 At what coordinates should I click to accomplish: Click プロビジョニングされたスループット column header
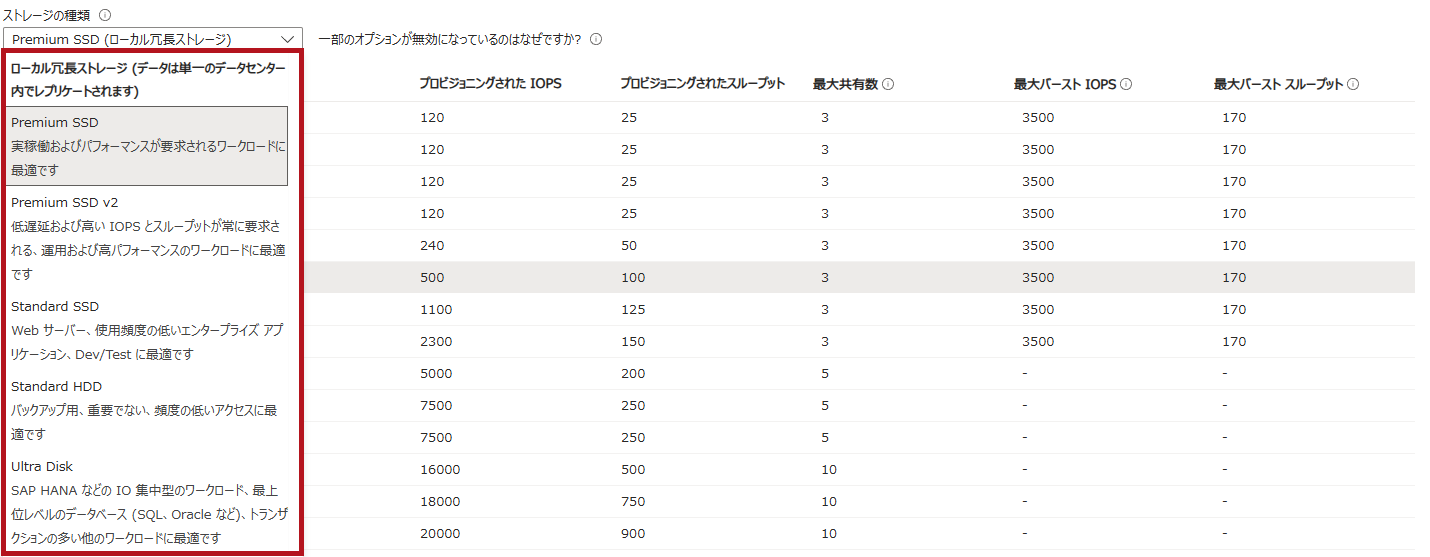point(702,84)
